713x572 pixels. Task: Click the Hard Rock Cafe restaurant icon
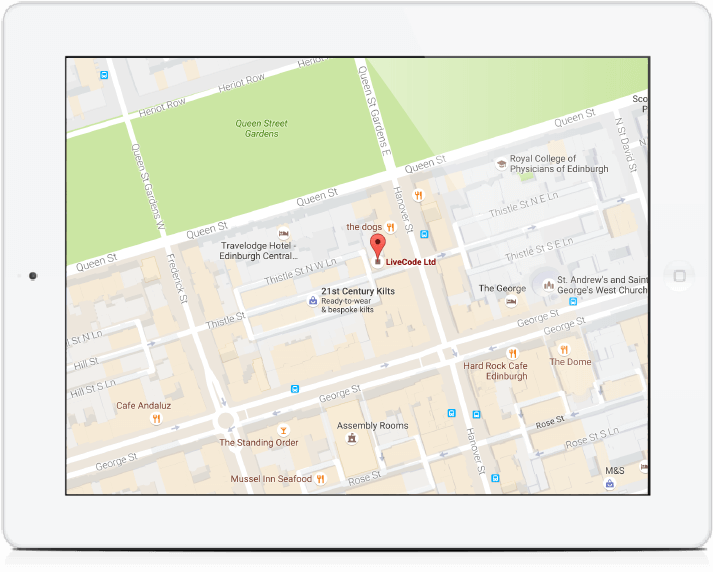click(513, 353)
